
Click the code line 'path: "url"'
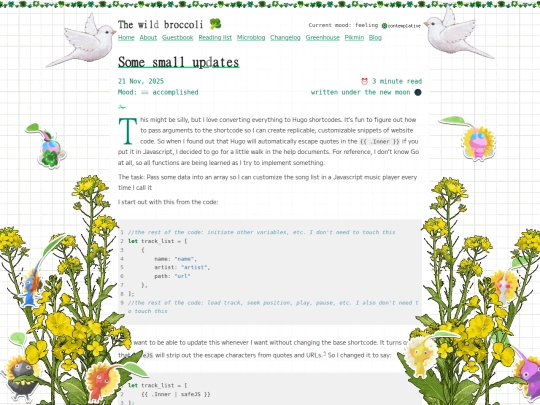pyautogui.click(x=172, y=276)
